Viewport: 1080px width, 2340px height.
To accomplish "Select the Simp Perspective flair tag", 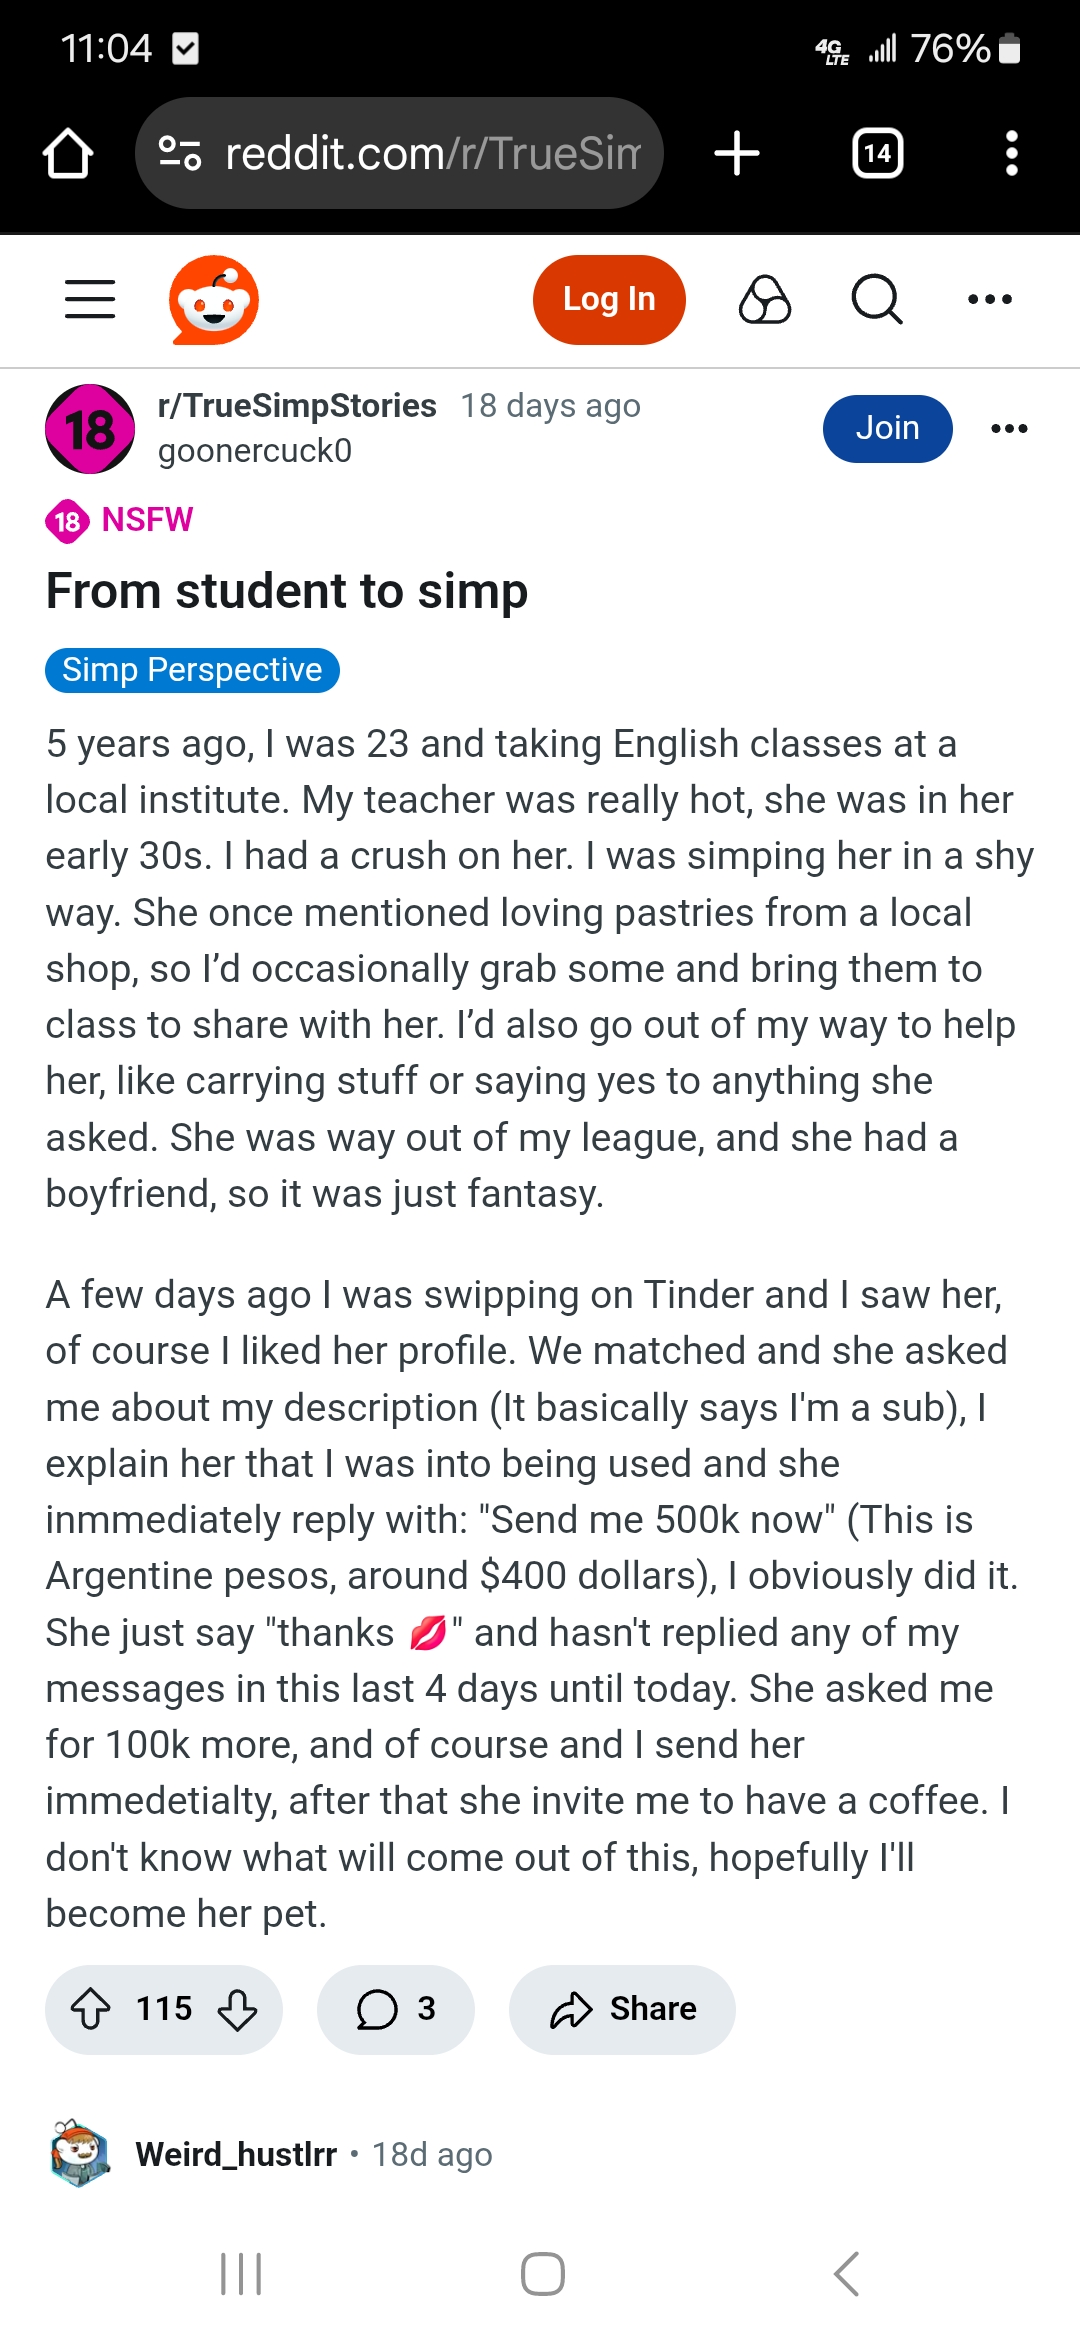I will tap(192, 670).
